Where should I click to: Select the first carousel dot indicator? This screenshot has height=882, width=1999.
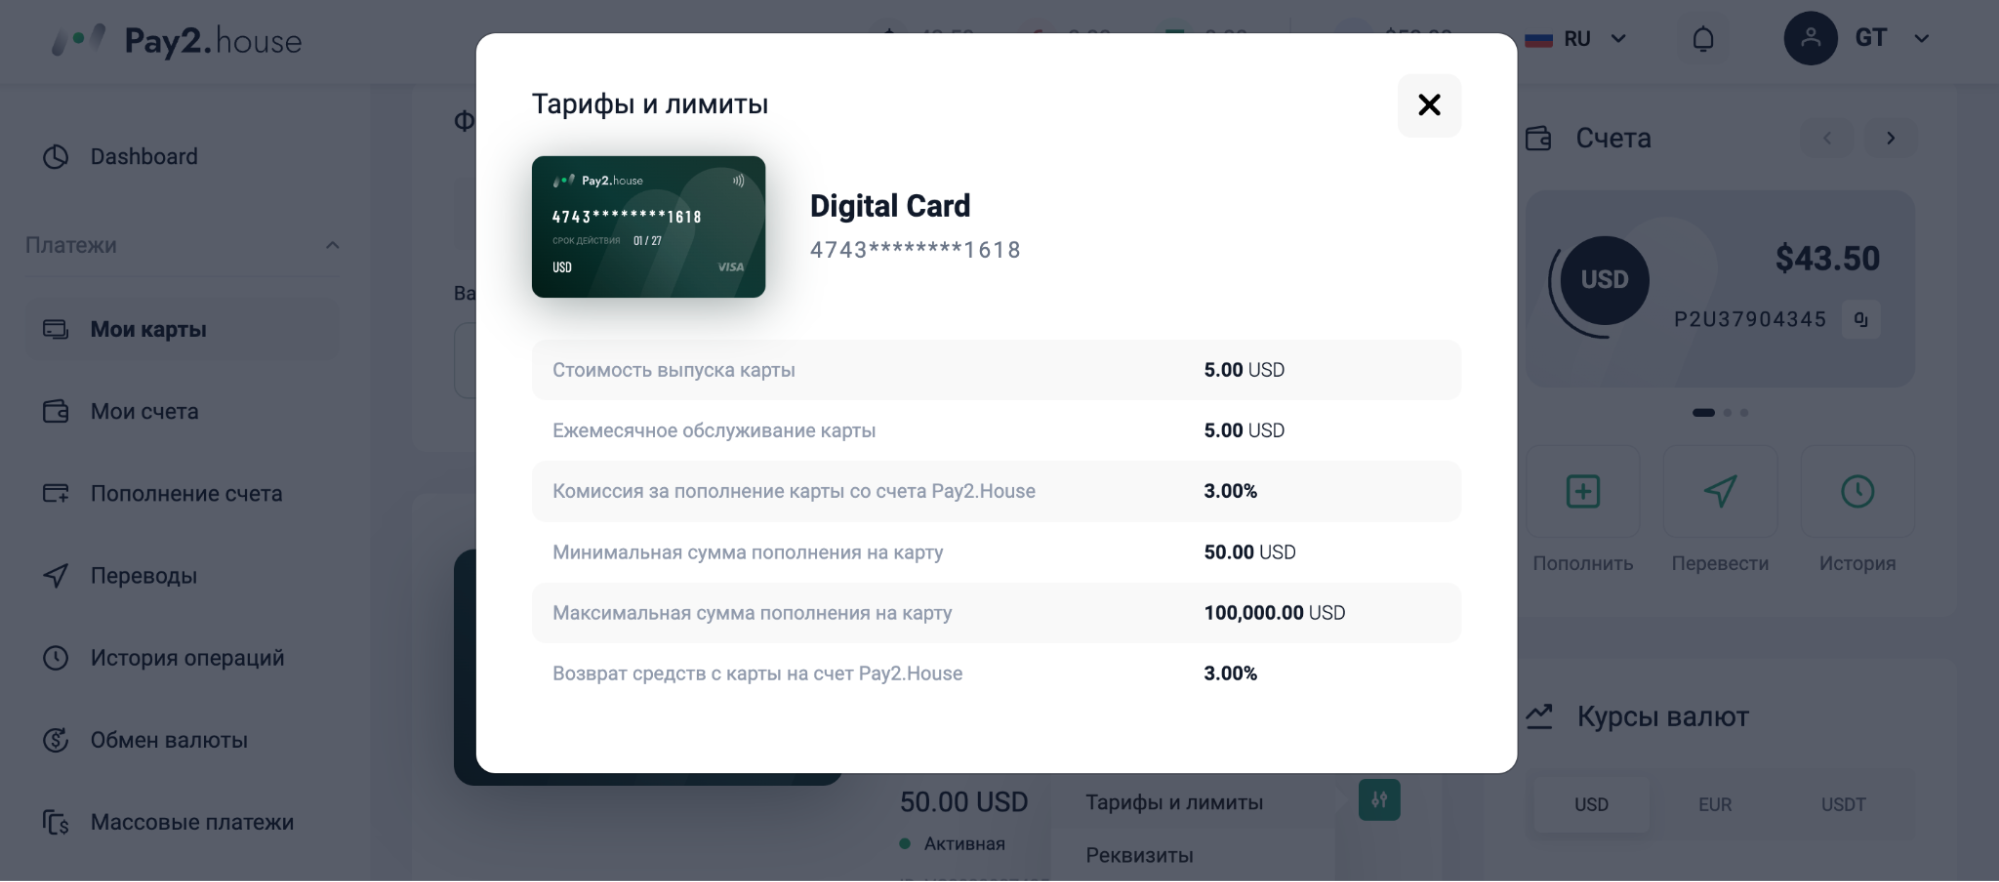tap(1703, 412)
